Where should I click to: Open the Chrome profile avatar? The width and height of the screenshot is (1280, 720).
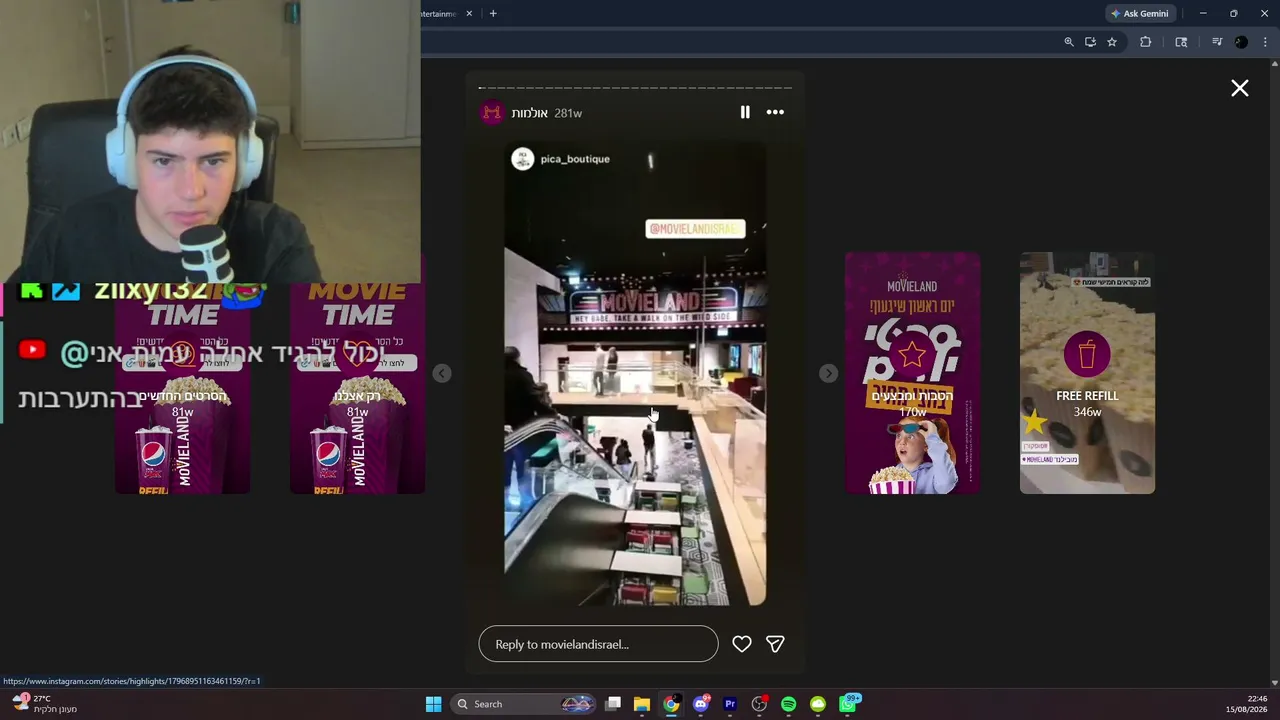(x=1241, y=42)
